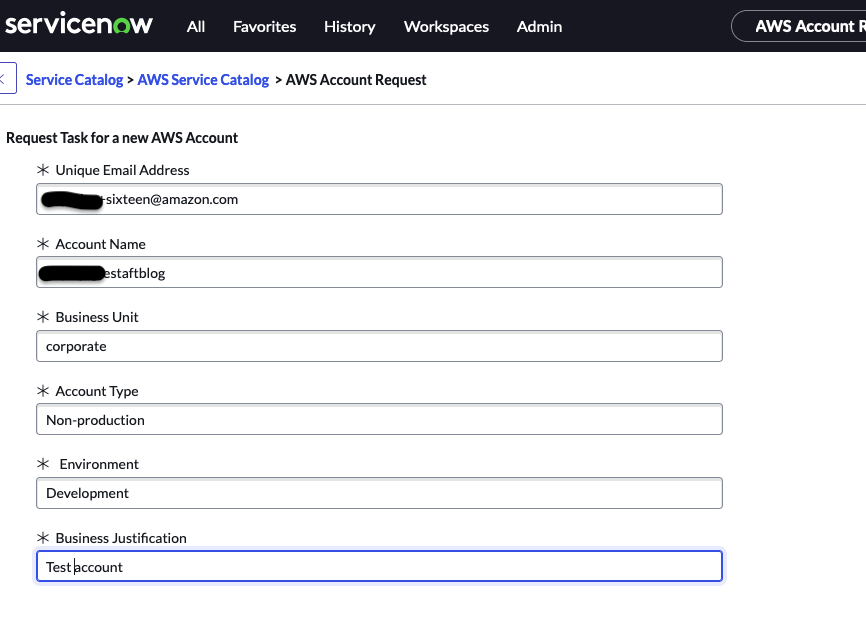This screenshot has width=866, height=632.
Task: Open the AWS Service Catalog breadcrumb link
Action: pos(203,79)
